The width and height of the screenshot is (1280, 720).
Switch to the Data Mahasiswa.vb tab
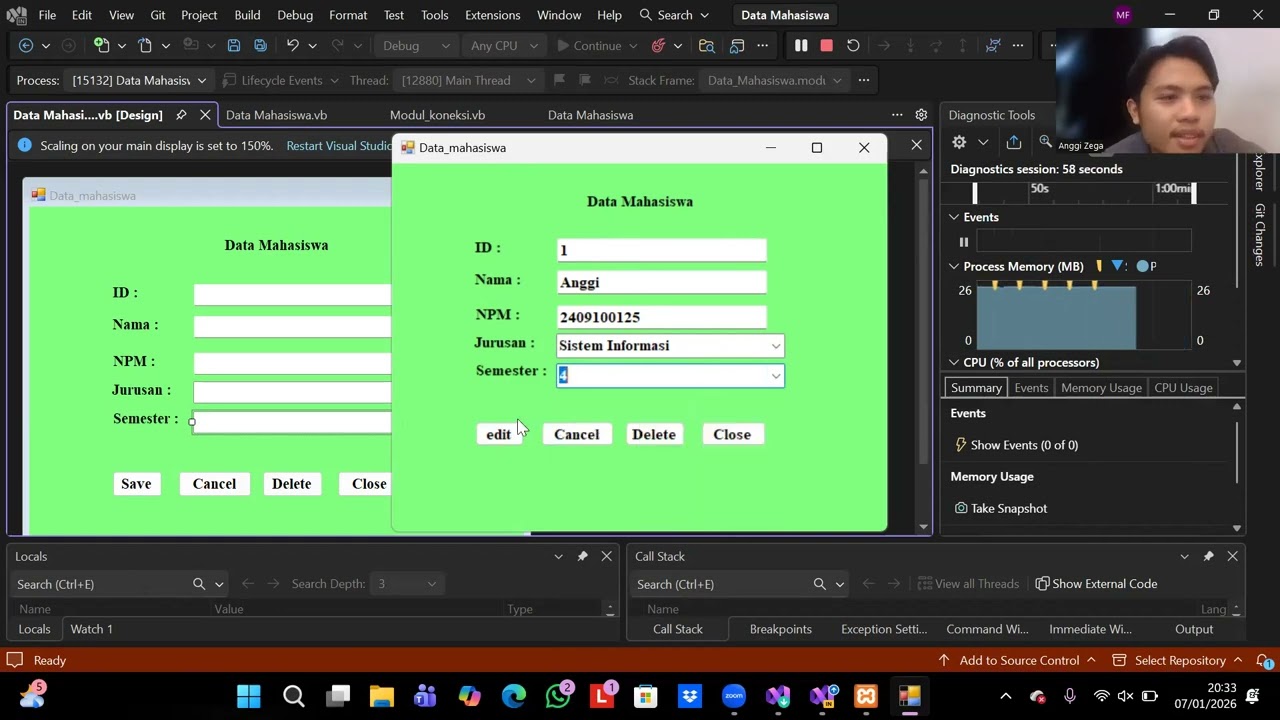tap(276, 115)
